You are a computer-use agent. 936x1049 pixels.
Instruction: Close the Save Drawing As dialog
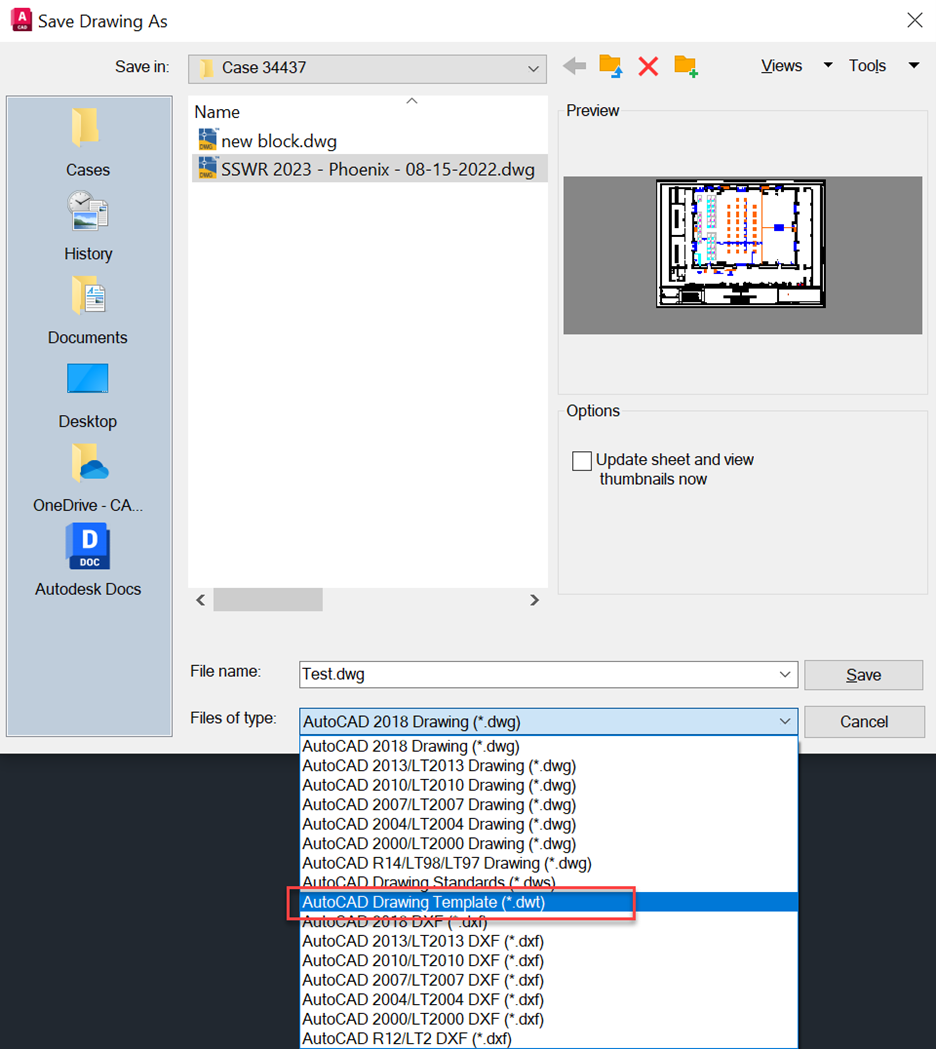pyautogui.click(x=915, y=20)
